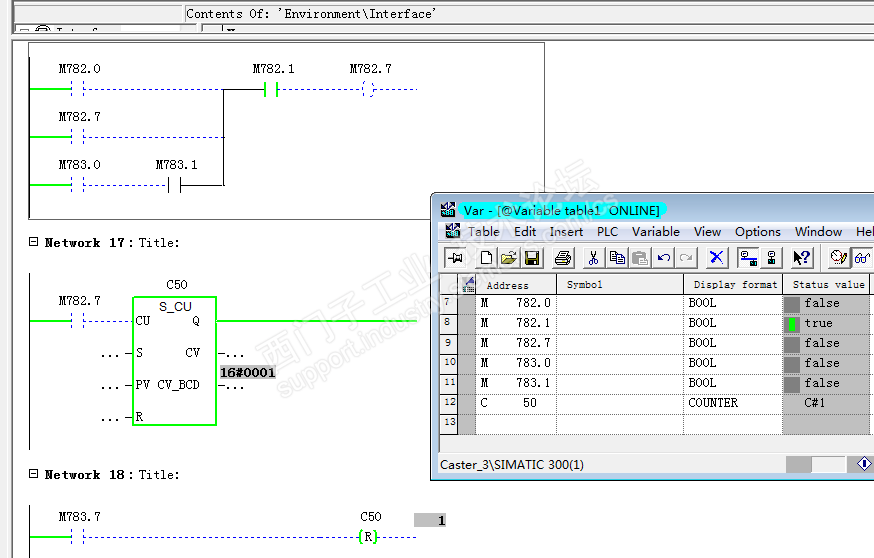Screen dimensions: 874x558
Task: Click the blue diamond status bar icon
Action: click(863, 464)
